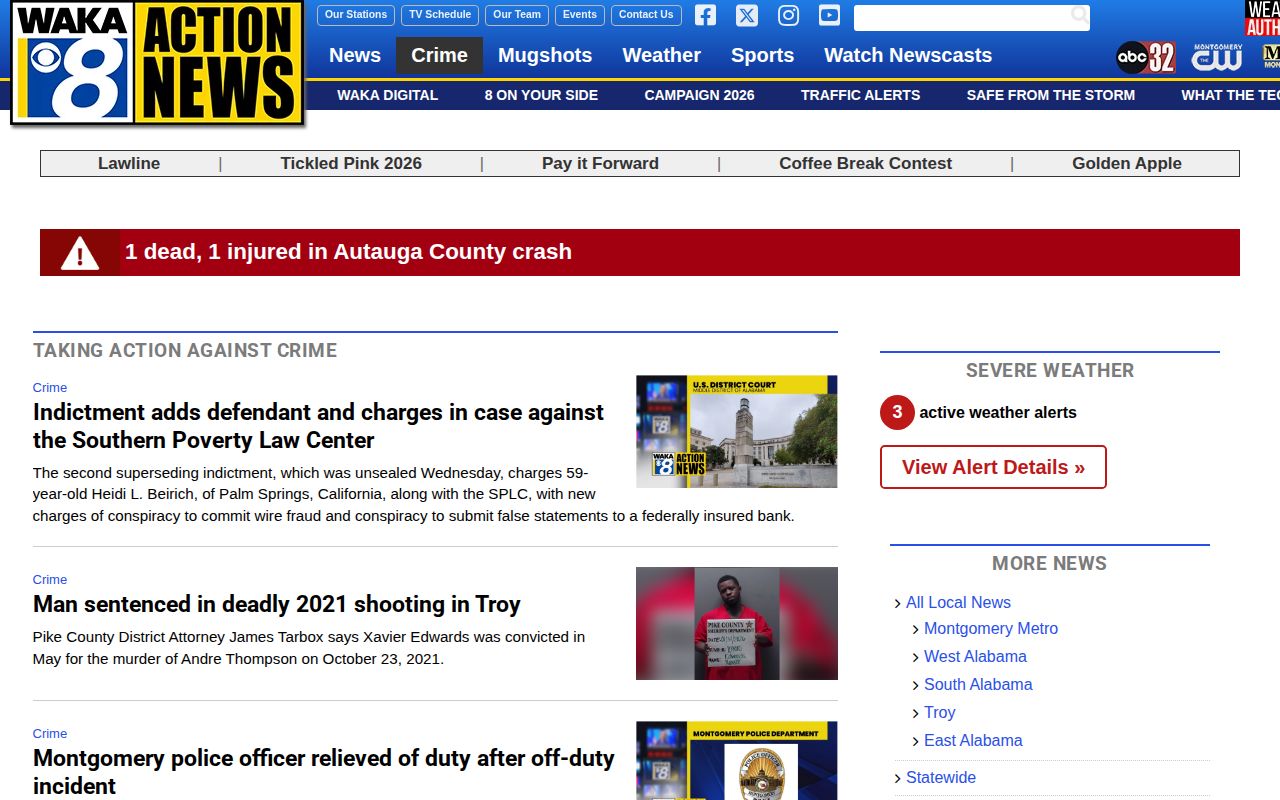Read the Autauga County crash alert headline
The height and width of the screenshot is (800, 1280).
[x=348, y=252]
